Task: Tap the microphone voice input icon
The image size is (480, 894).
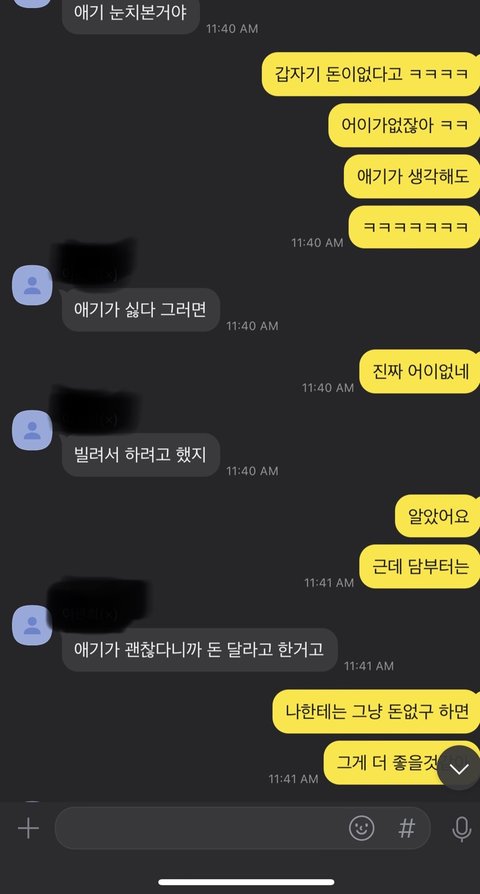Action: pos(462,829)
